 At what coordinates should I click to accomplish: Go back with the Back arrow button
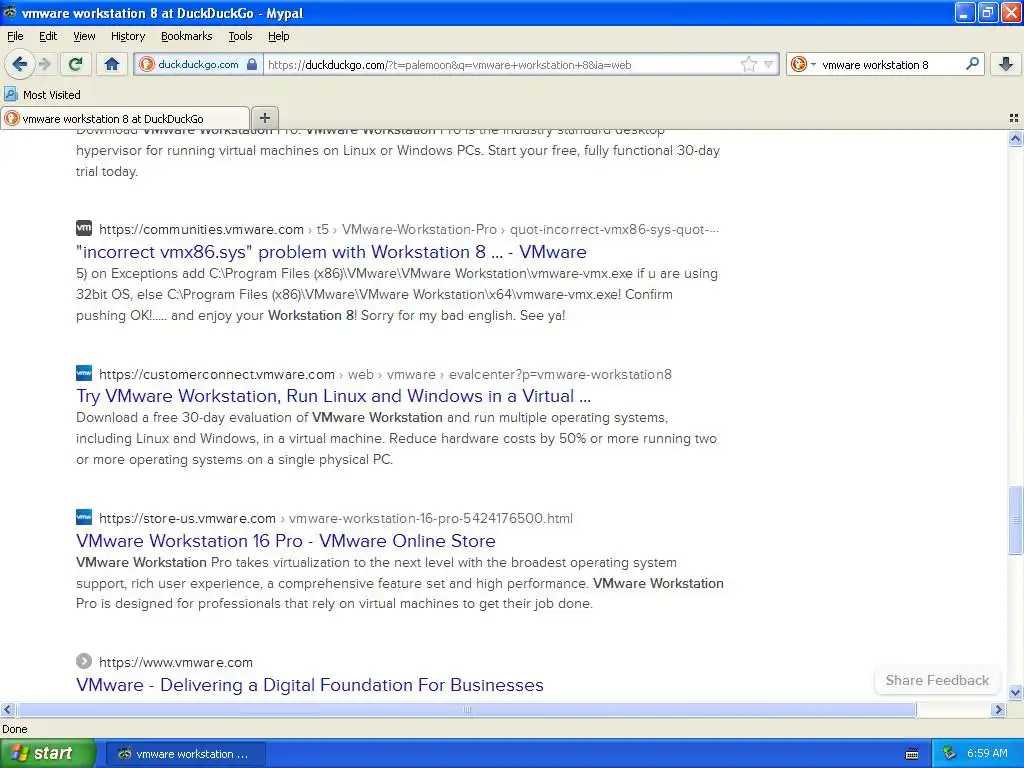click(19, 64)
